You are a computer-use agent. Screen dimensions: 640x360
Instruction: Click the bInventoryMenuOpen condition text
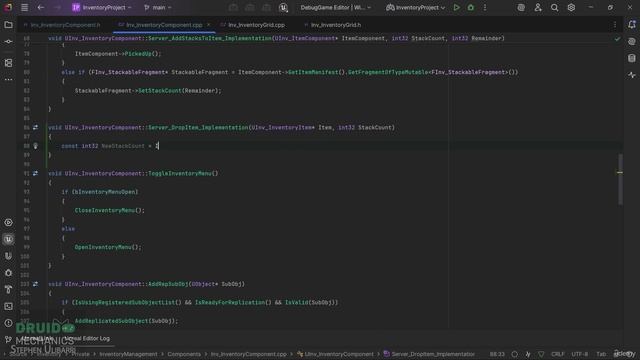coord(105,192)
